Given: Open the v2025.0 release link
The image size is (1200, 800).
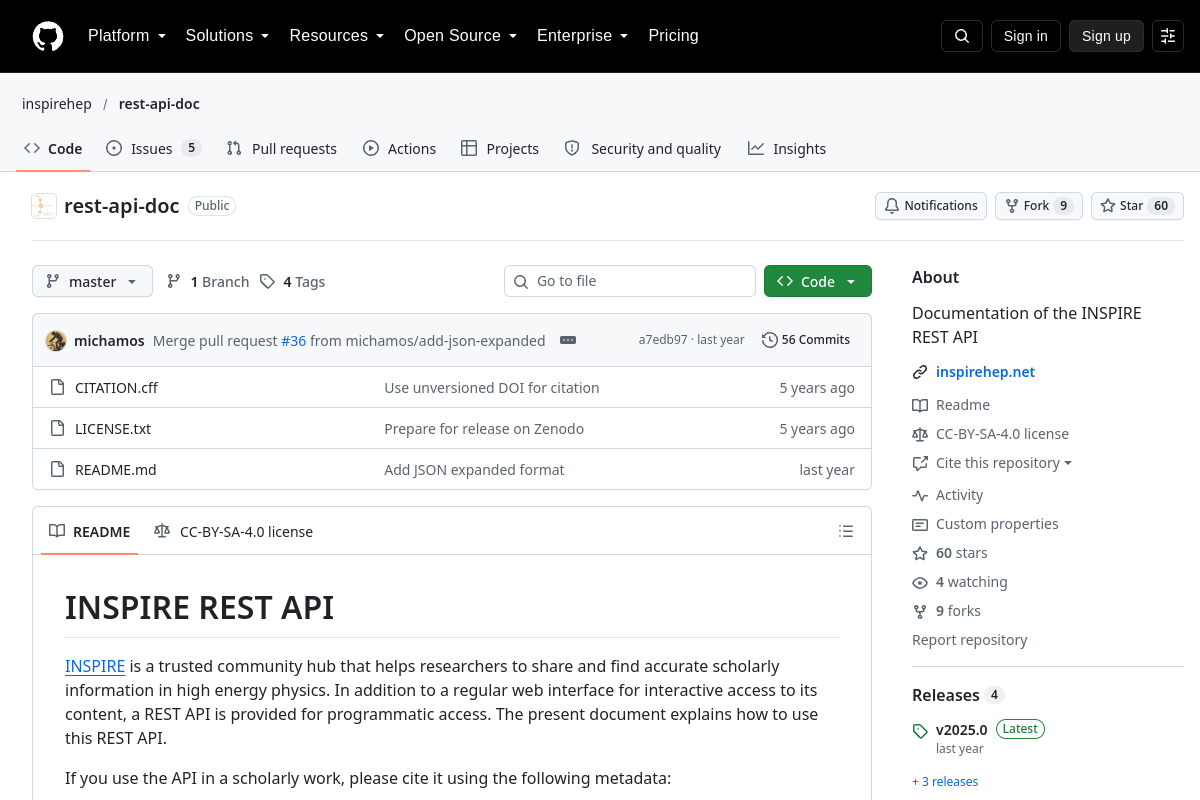Looking at the screenshot, I should tap(962, 729).
